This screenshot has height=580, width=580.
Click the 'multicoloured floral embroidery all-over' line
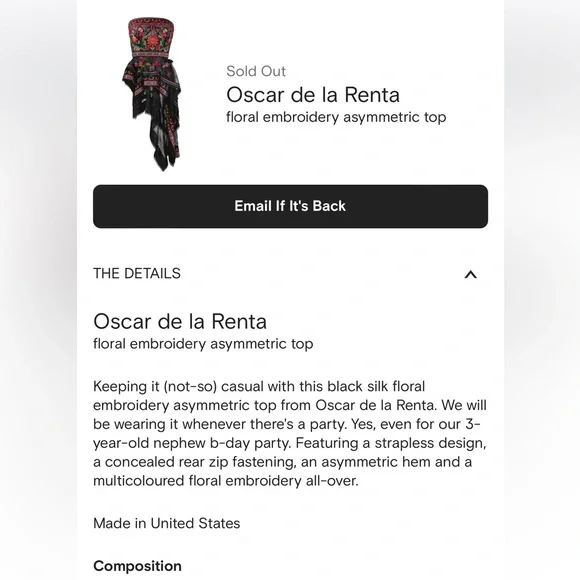pyautogui.click(x=226, y=481)
